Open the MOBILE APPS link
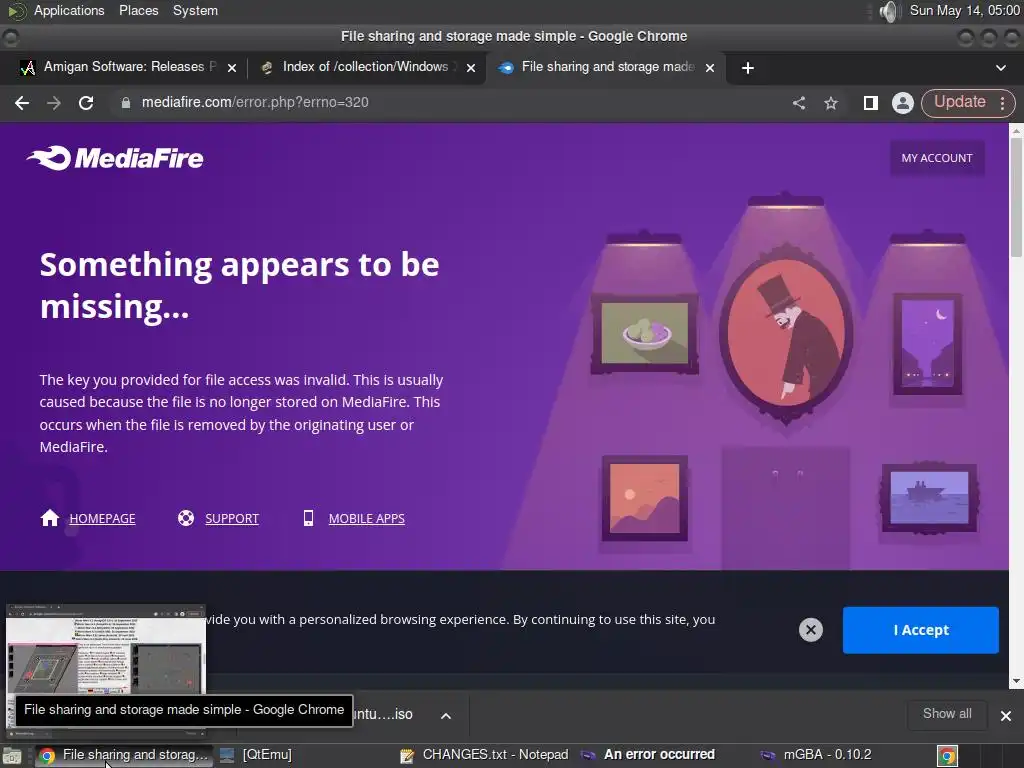 click(x=366, y=519)
